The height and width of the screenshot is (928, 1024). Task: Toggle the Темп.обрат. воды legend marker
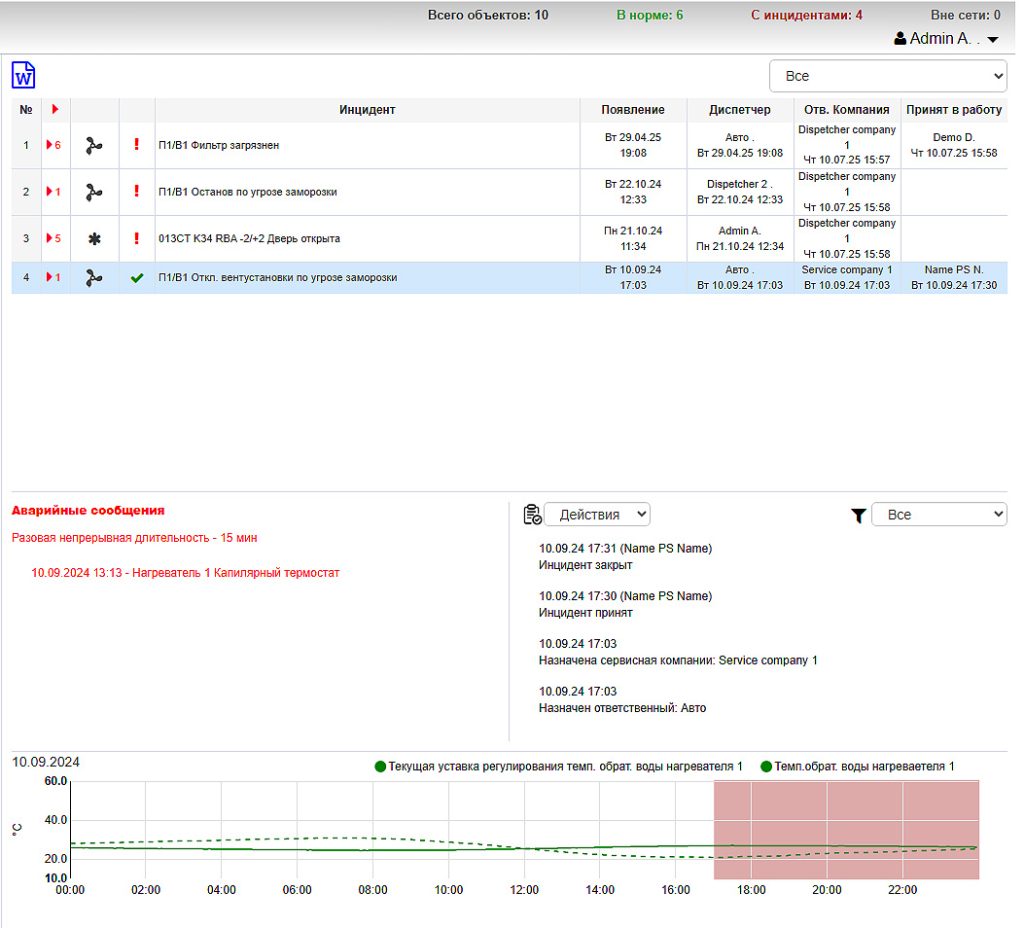pos(766,767)
